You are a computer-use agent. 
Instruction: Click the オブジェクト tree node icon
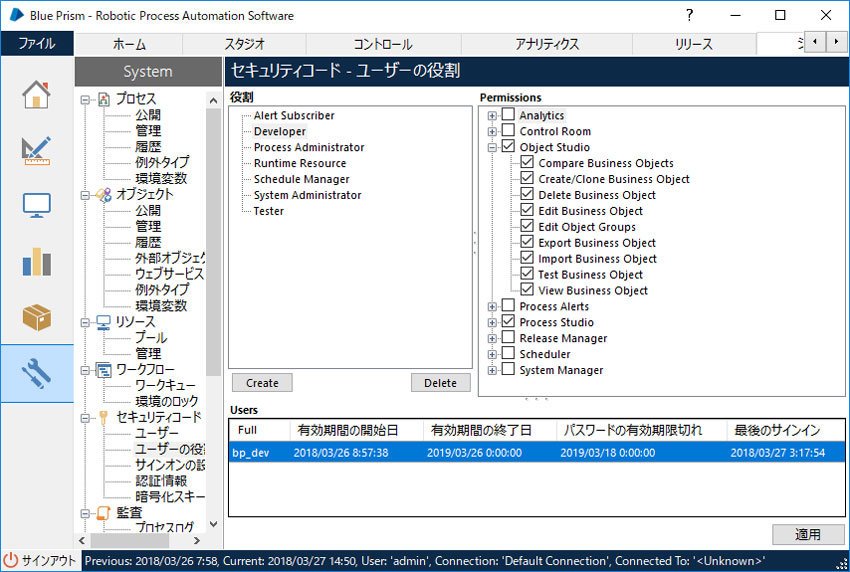point(104,195)
